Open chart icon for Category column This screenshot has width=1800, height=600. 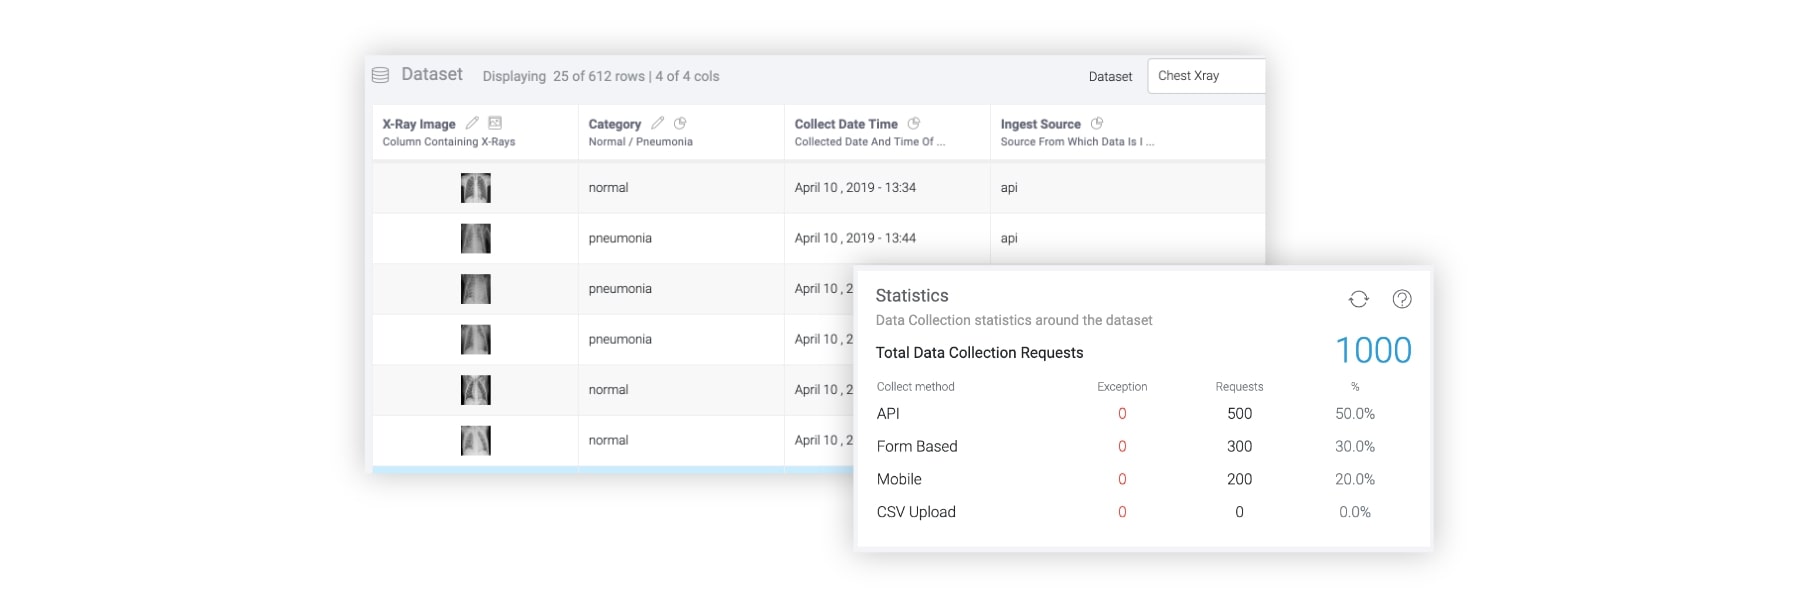pos(680,123)
